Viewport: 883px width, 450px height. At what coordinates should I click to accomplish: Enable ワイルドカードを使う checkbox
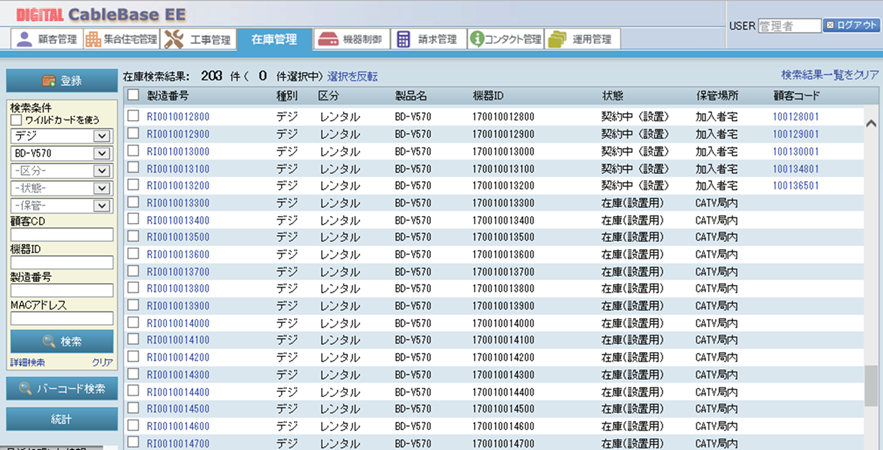(16, 120)
